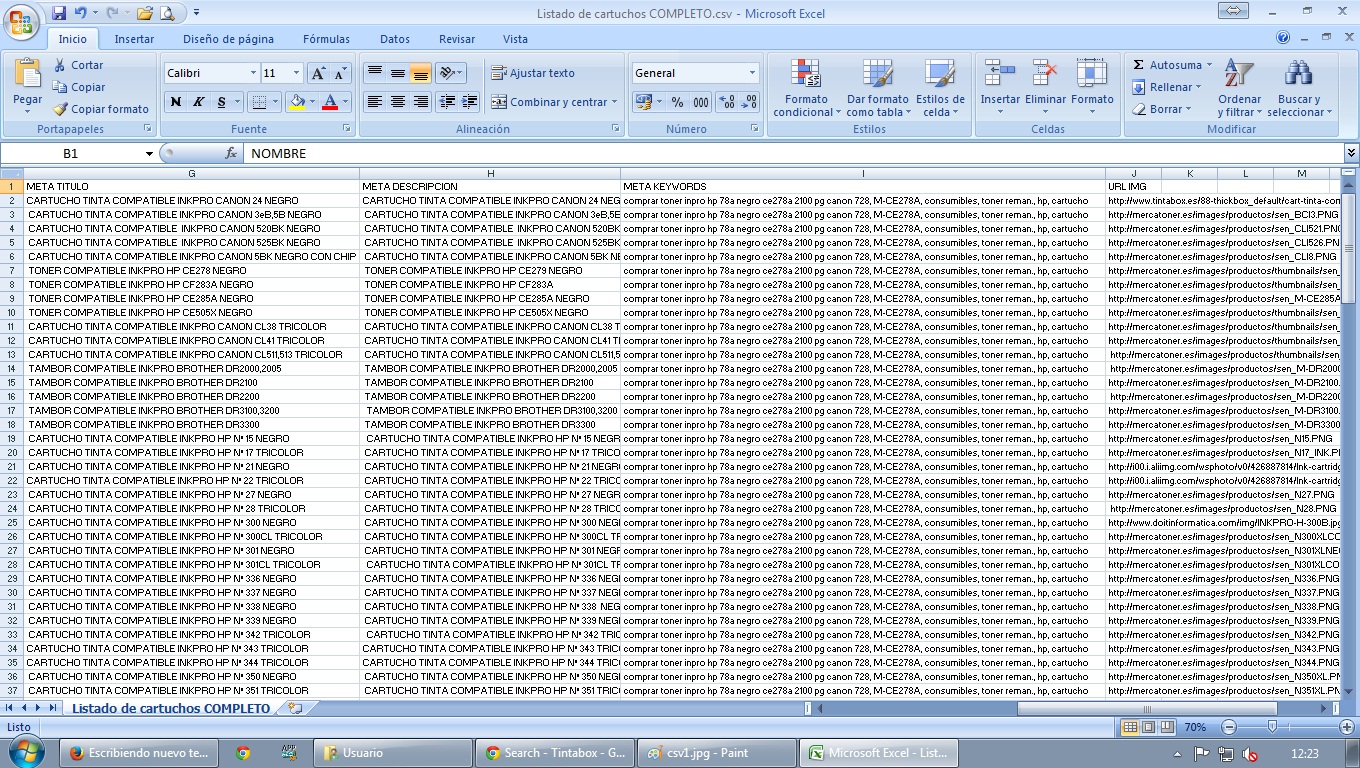Switch to Datos tab
The image size is (1360, 768).
pyautogui.click(x=395, y=39)
